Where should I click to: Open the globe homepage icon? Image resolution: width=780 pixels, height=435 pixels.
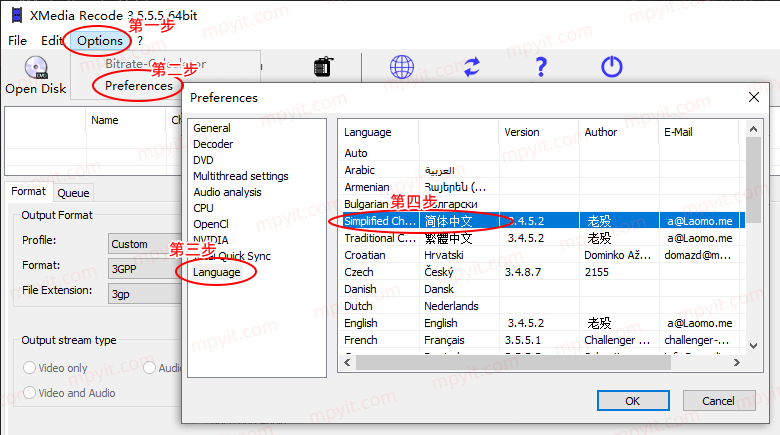(x=401, y=67)
